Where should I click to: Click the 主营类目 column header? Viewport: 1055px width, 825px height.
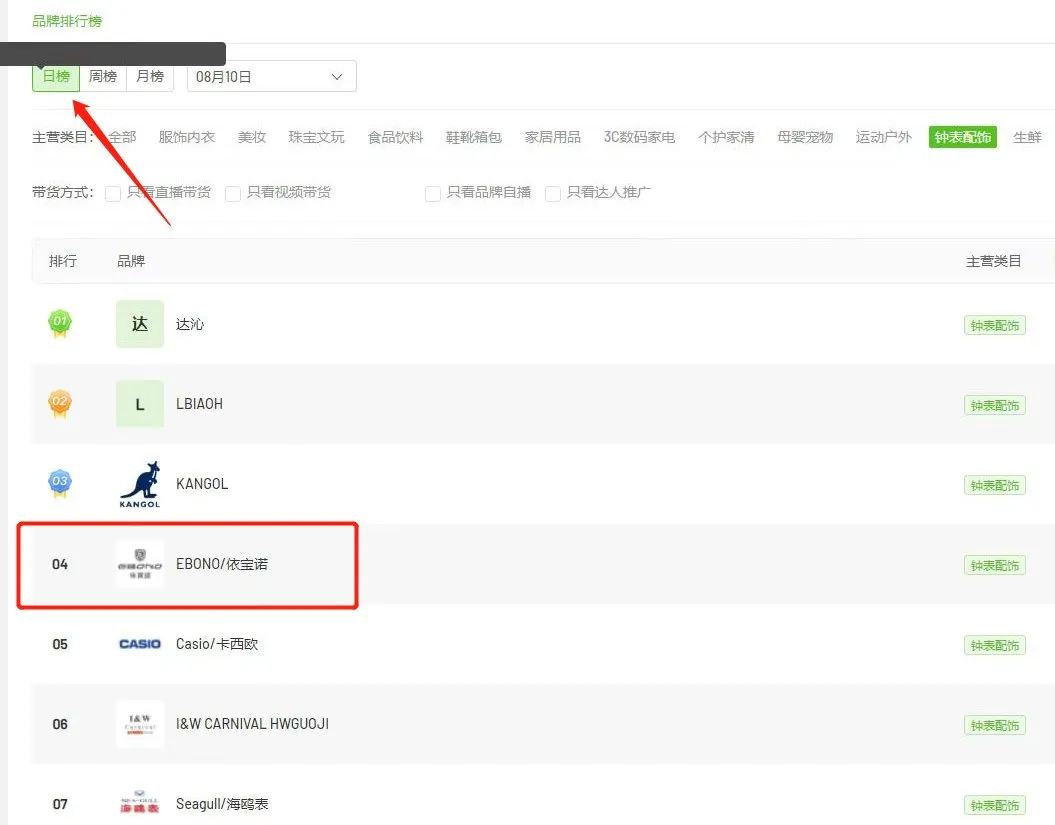994,261
